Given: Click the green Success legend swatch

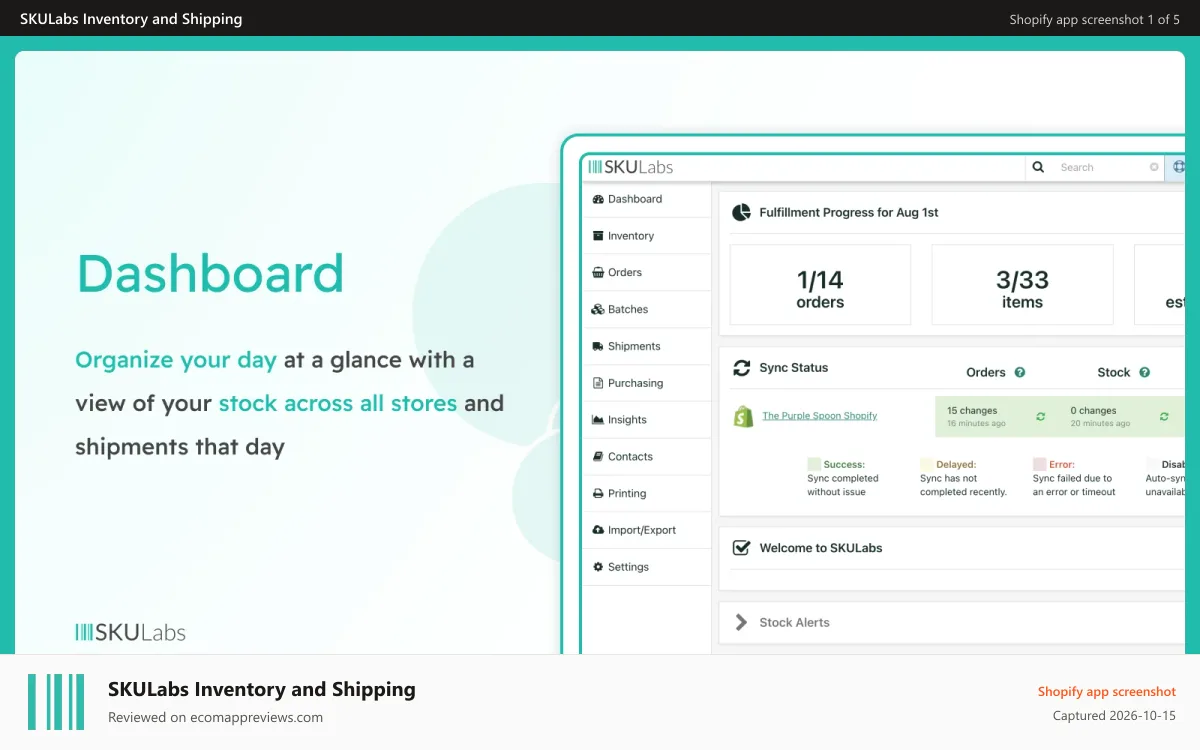Looking at the screenshot, I should point(814,465).
